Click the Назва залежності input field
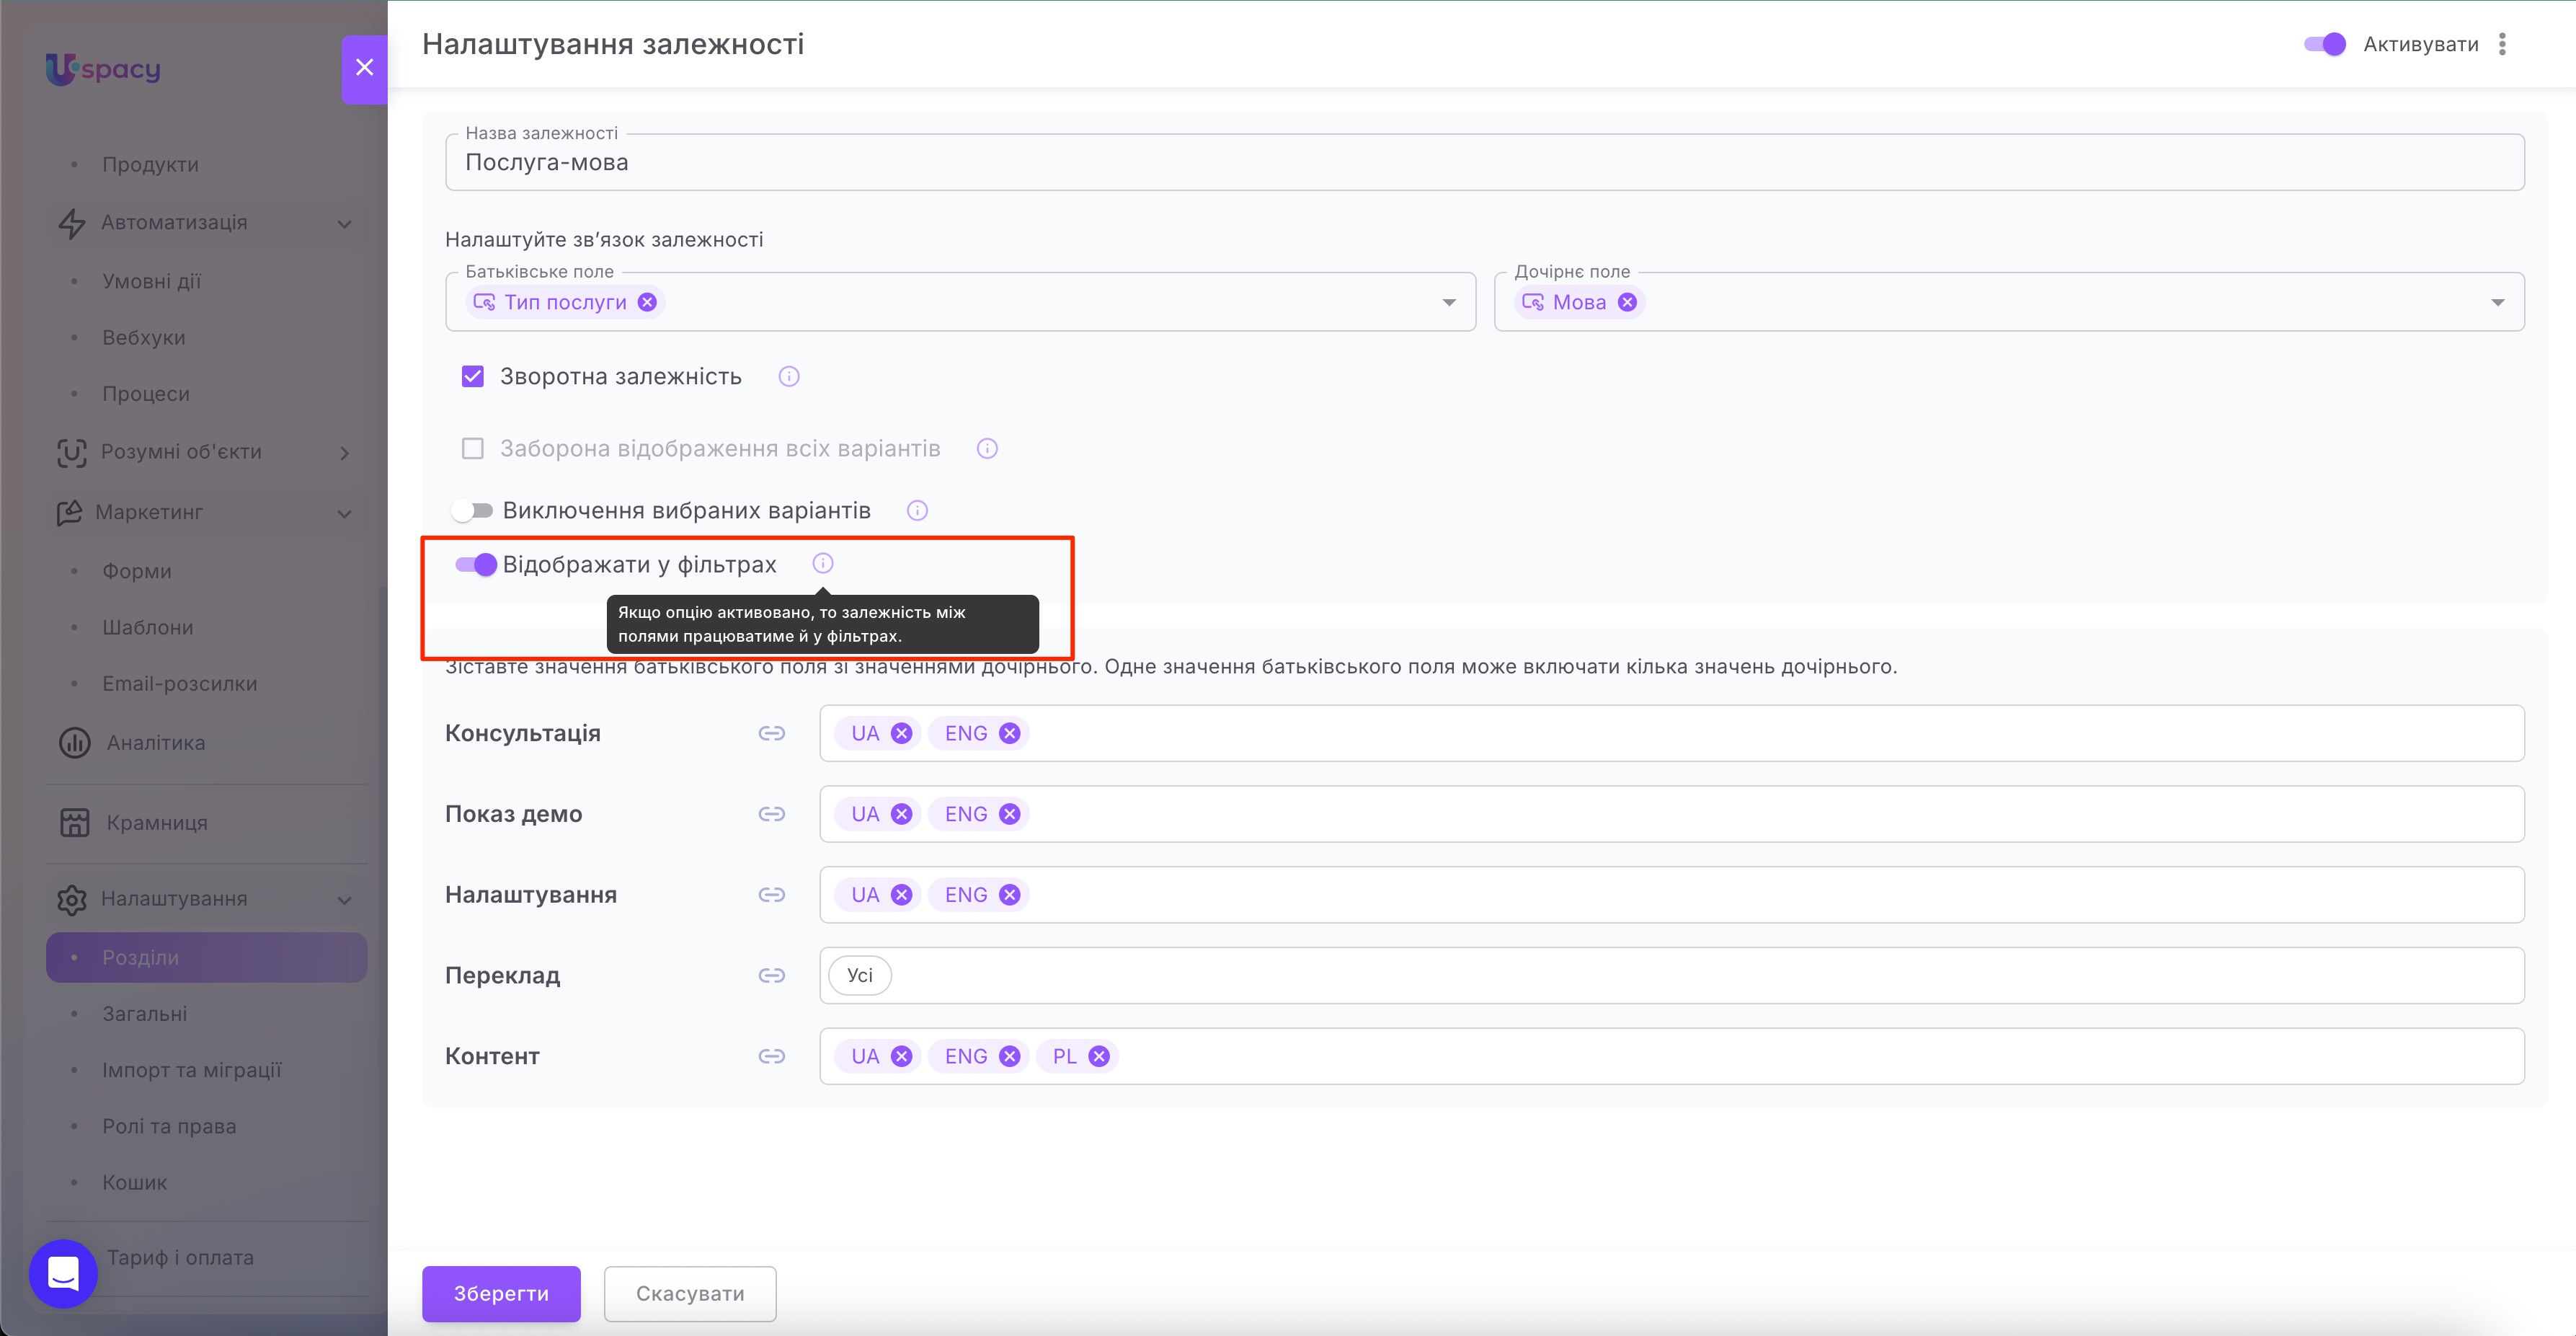Screen dimensions: 2576x1336 (x=1484, y=163)
